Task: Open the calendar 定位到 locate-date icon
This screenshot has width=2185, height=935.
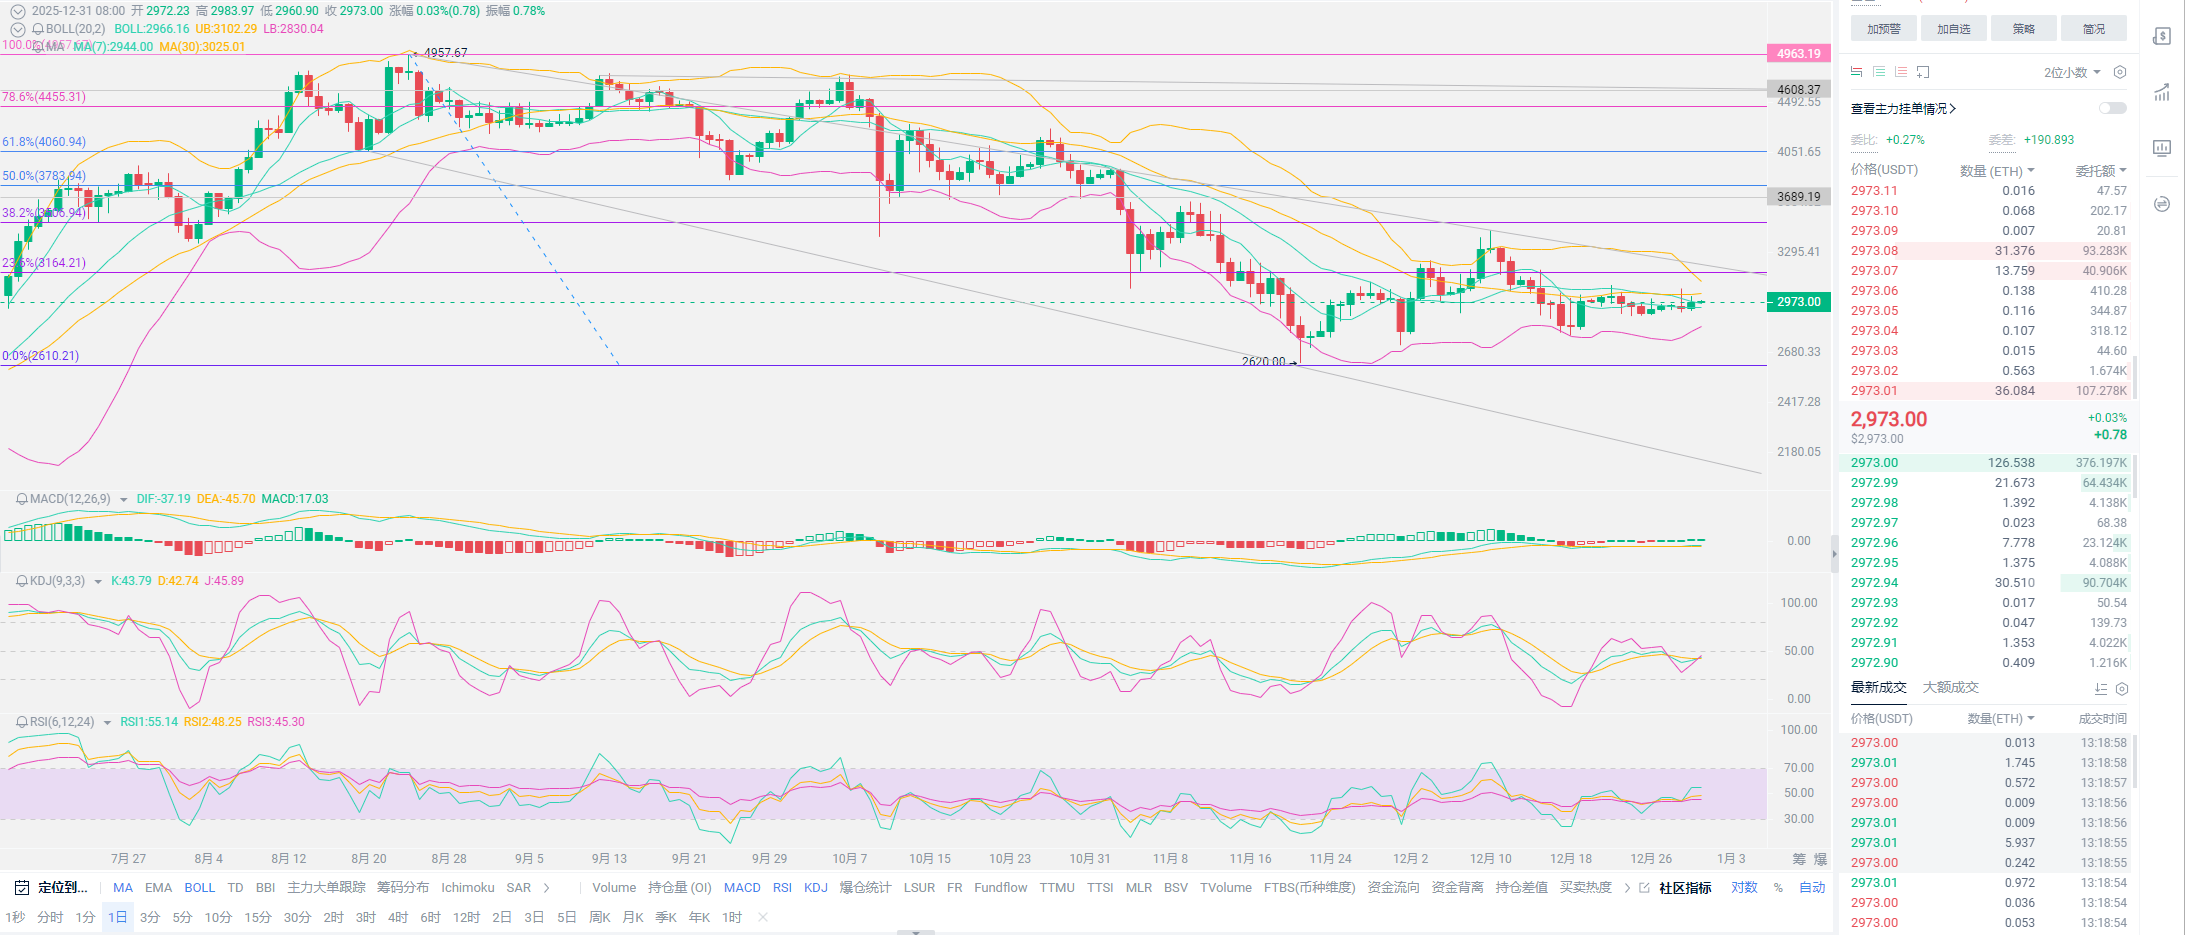Action: pos(21,888)
